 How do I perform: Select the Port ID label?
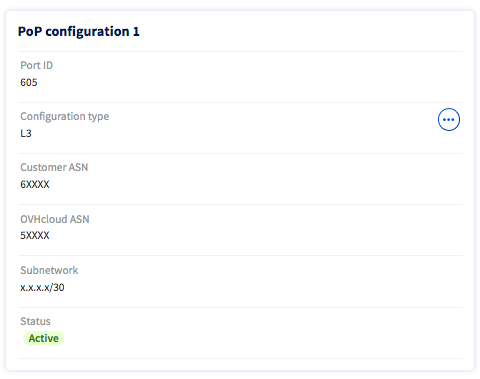(37, 65)
